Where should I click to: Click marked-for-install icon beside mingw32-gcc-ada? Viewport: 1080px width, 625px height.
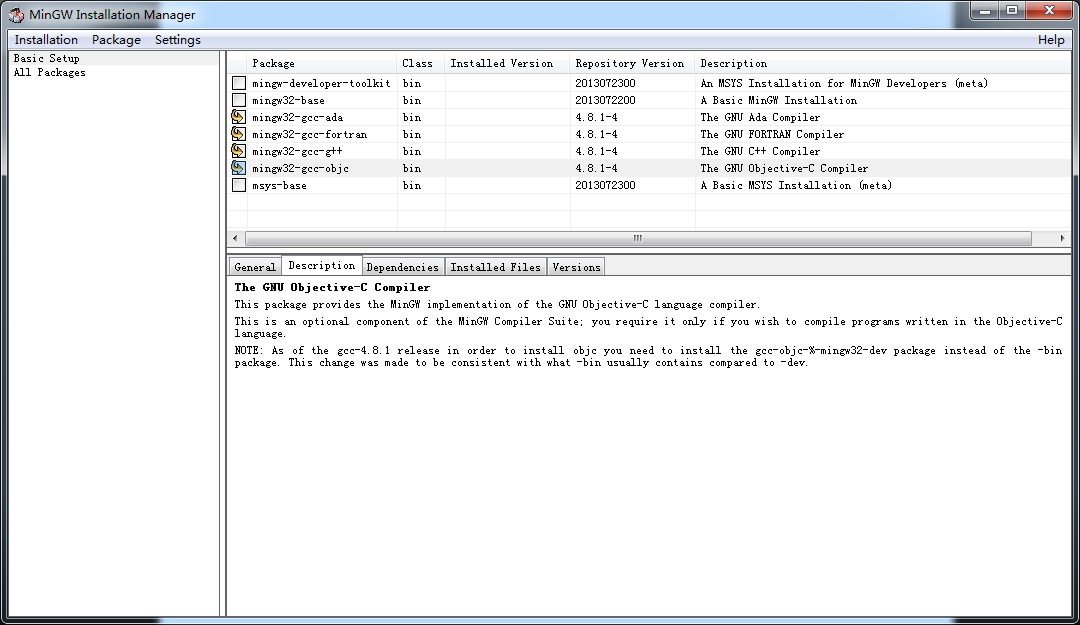[238, 117]
